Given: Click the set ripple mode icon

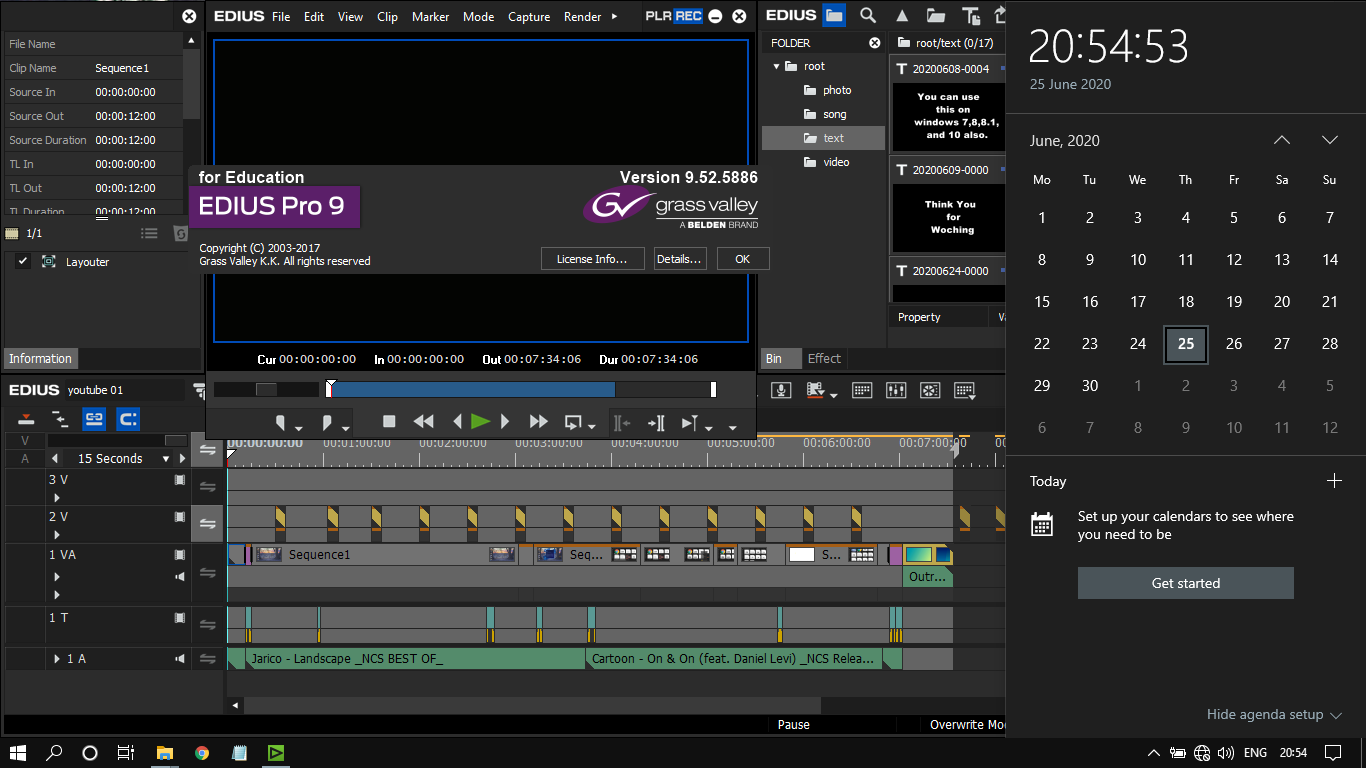Looking at the screenshot, I should [x=60, y=419].
